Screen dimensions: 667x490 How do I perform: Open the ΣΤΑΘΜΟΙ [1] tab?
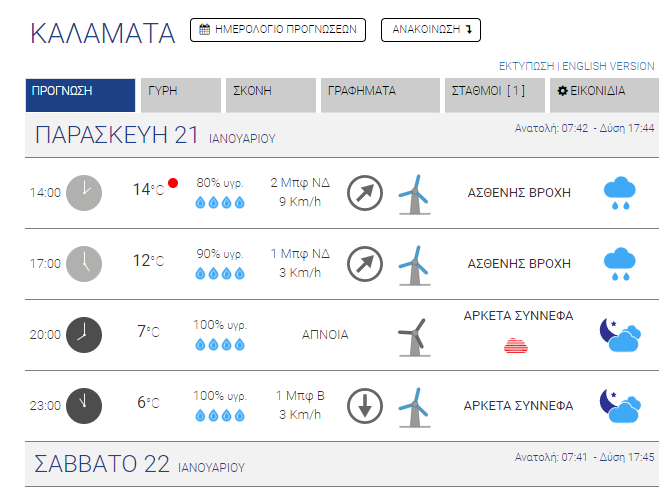pyautogui.click(x=495, y=95)
